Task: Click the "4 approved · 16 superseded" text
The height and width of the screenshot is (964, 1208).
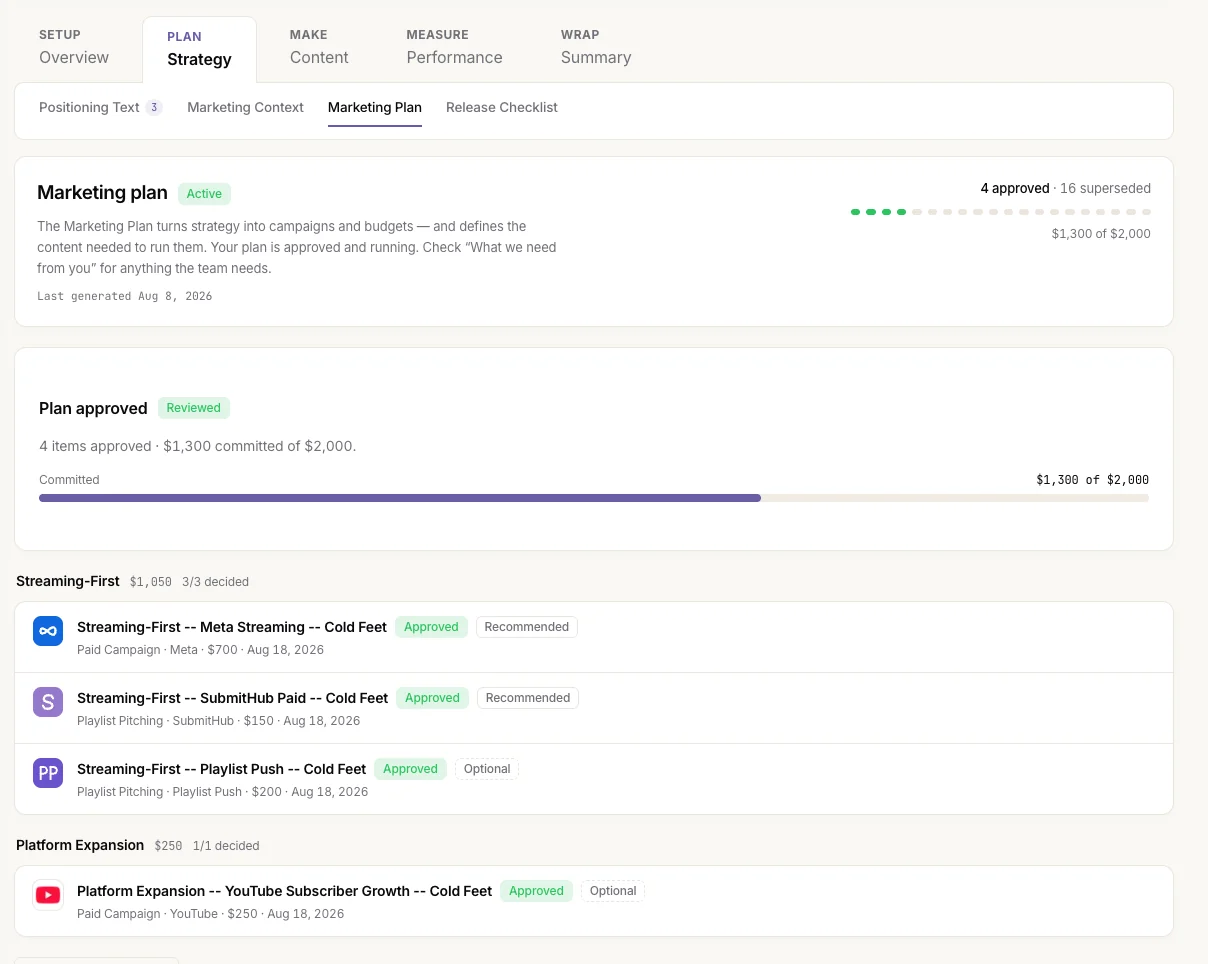Action: pyautogui.click(x=1066, y=188)
